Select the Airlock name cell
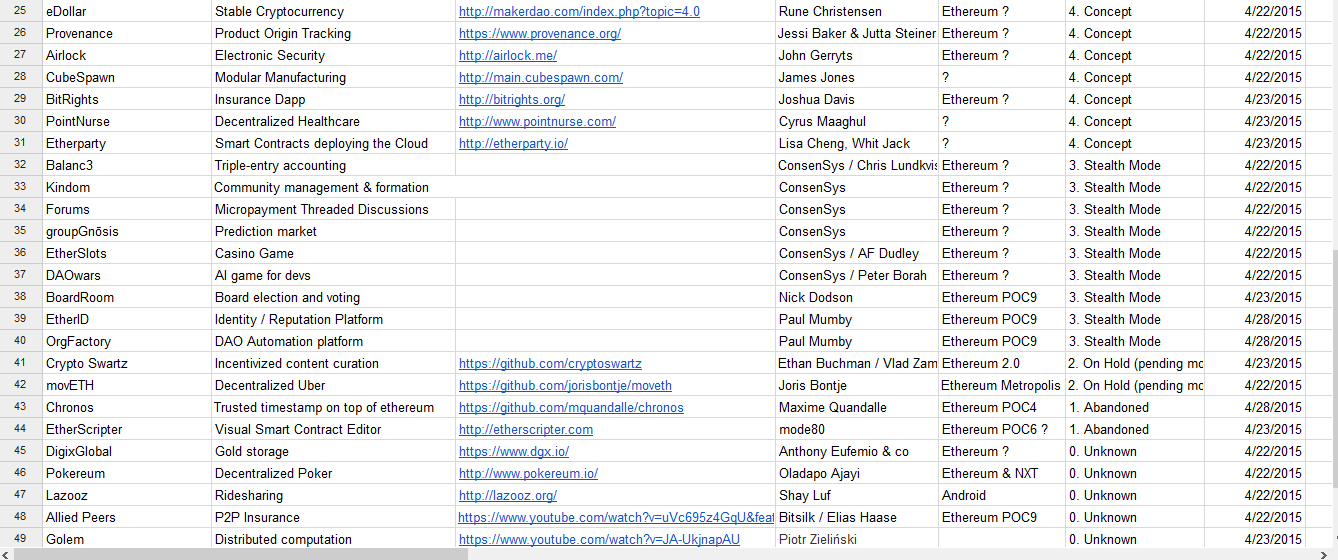Image resolution: width=1338 pixels, height=560 pixels. tap(127, 56)
